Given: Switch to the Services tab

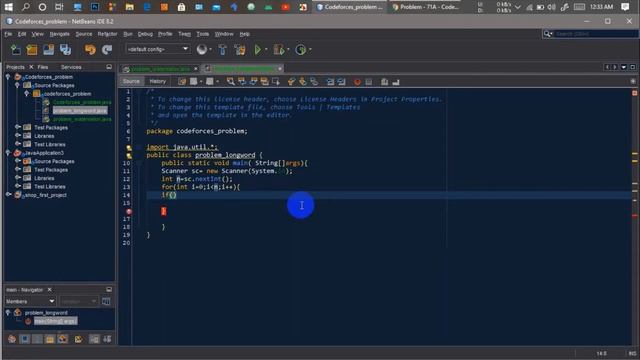Looking at the screenshot, I should click(71, 67).
